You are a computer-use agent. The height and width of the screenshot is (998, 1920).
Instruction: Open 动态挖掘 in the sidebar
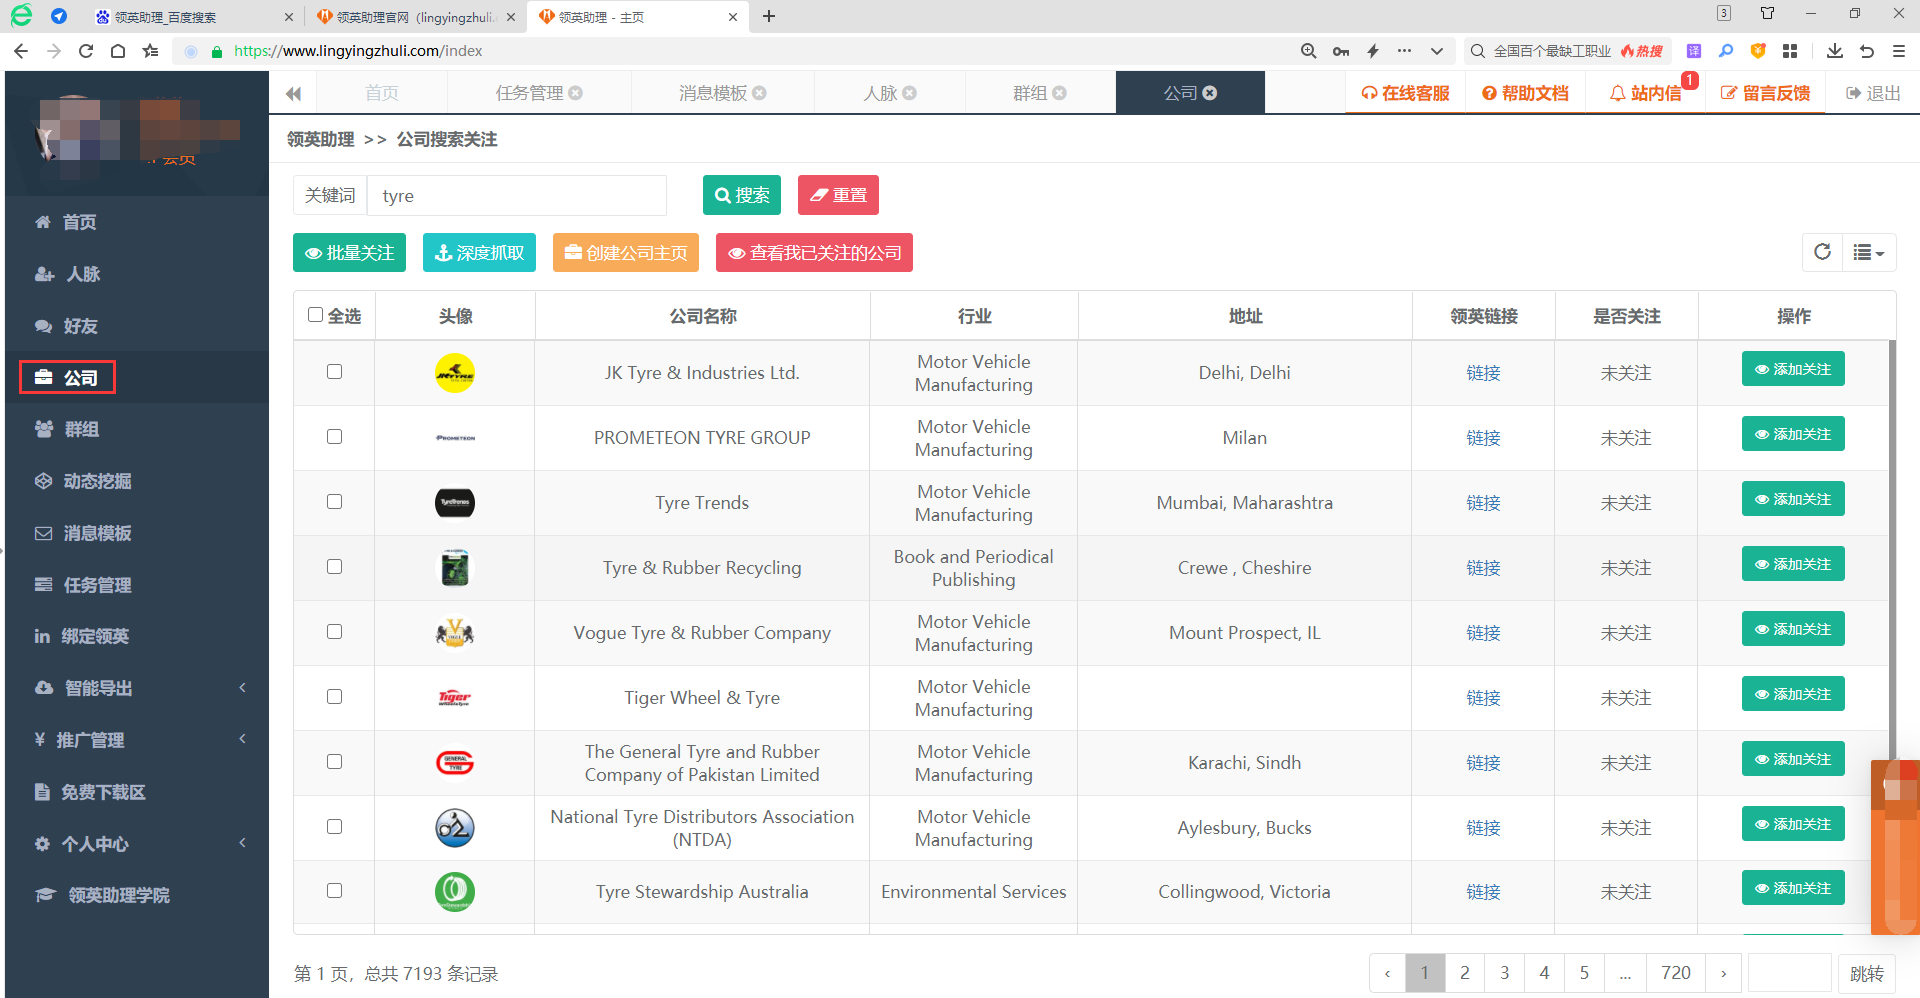pyautogui.click(x=97, y=481)
